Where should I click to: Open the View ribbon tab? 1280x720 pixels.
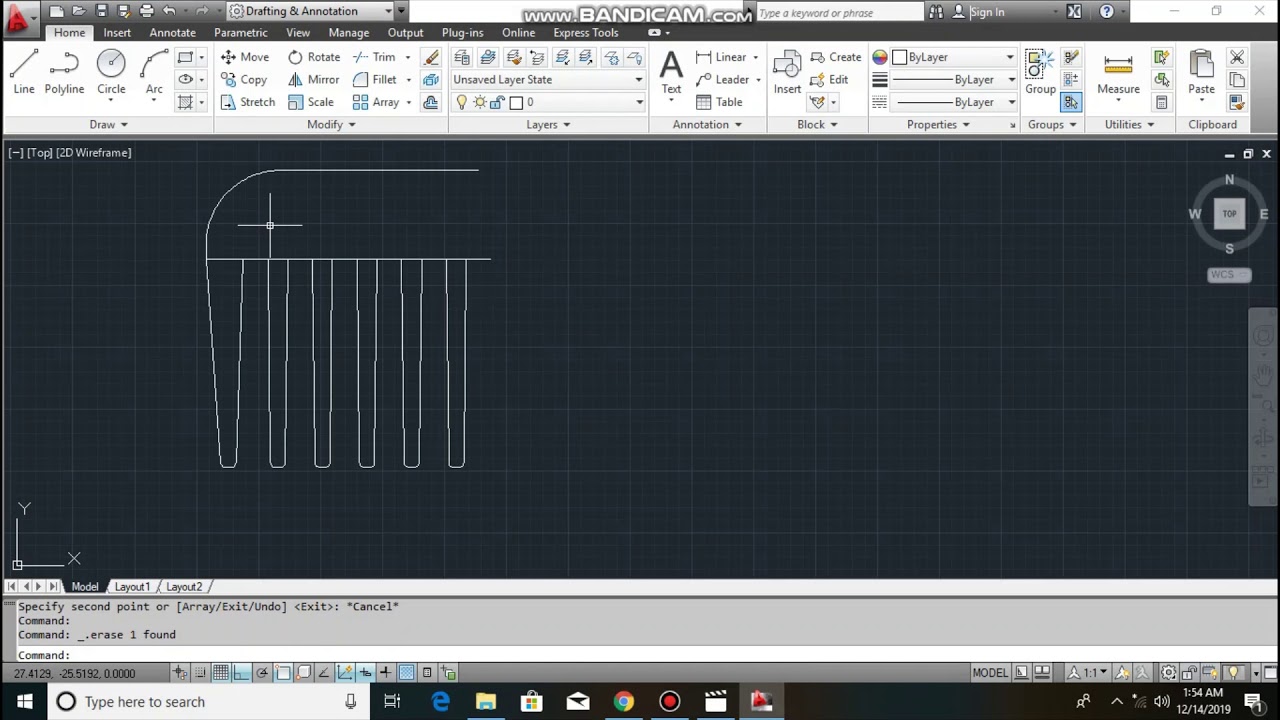click(298, 33)
